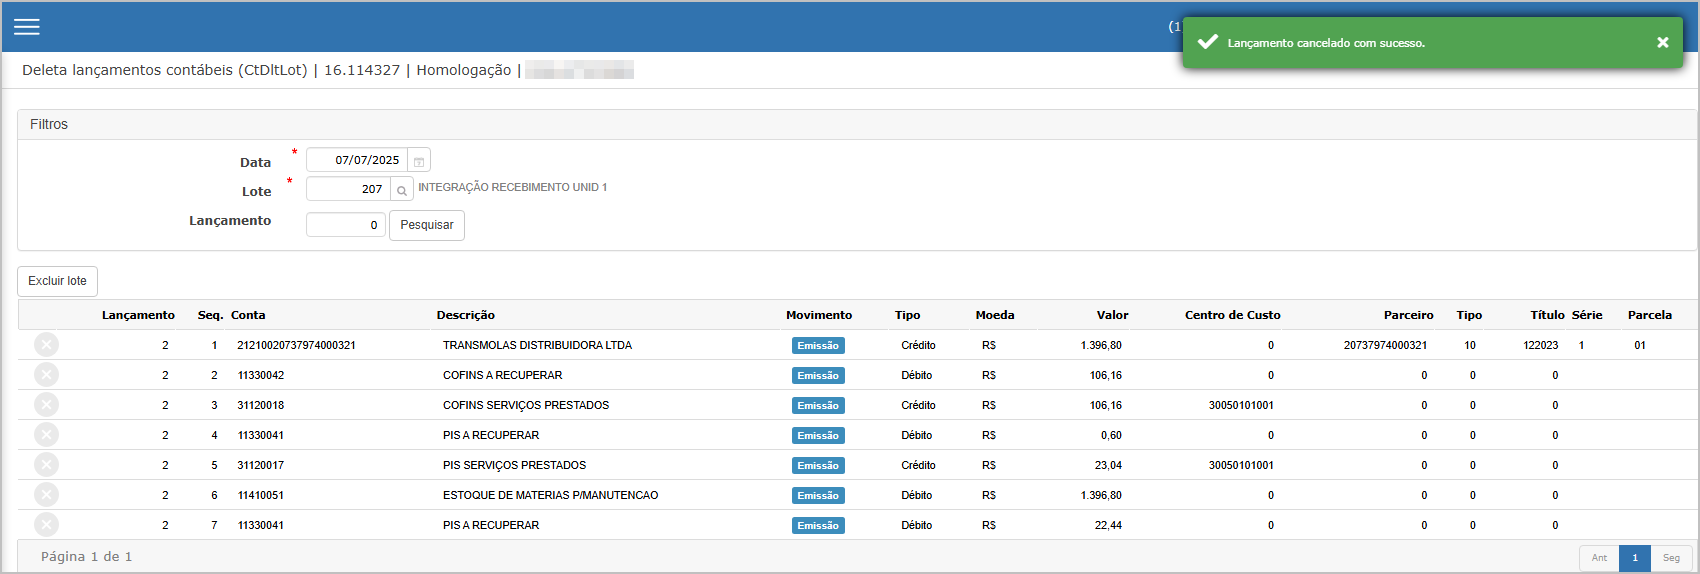Click the magnifier lookup icon beside Lote
This screenshot has height=574, width=1700.
point(402,190)
